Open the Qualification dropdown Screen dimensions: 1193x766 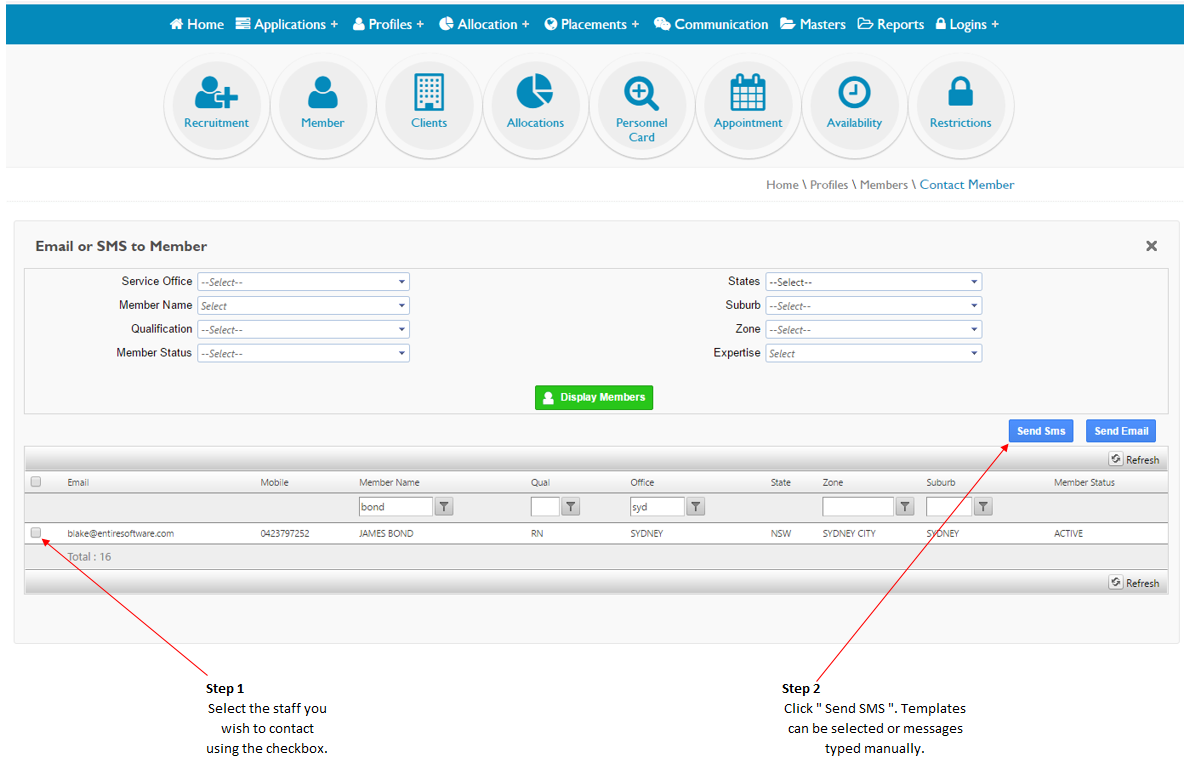click(x=304, y=329)
